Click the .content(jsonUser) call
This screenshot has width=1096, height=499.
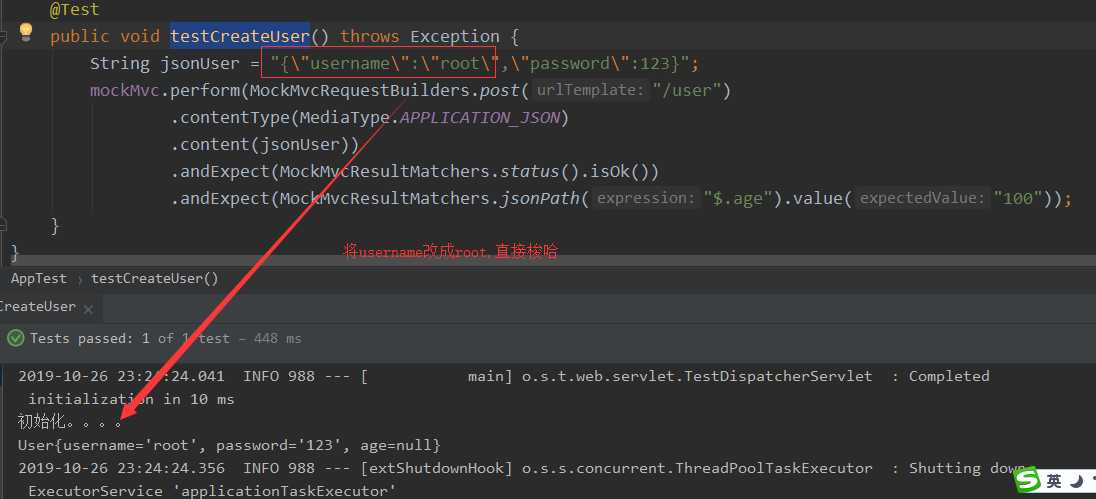coord(265,145)
